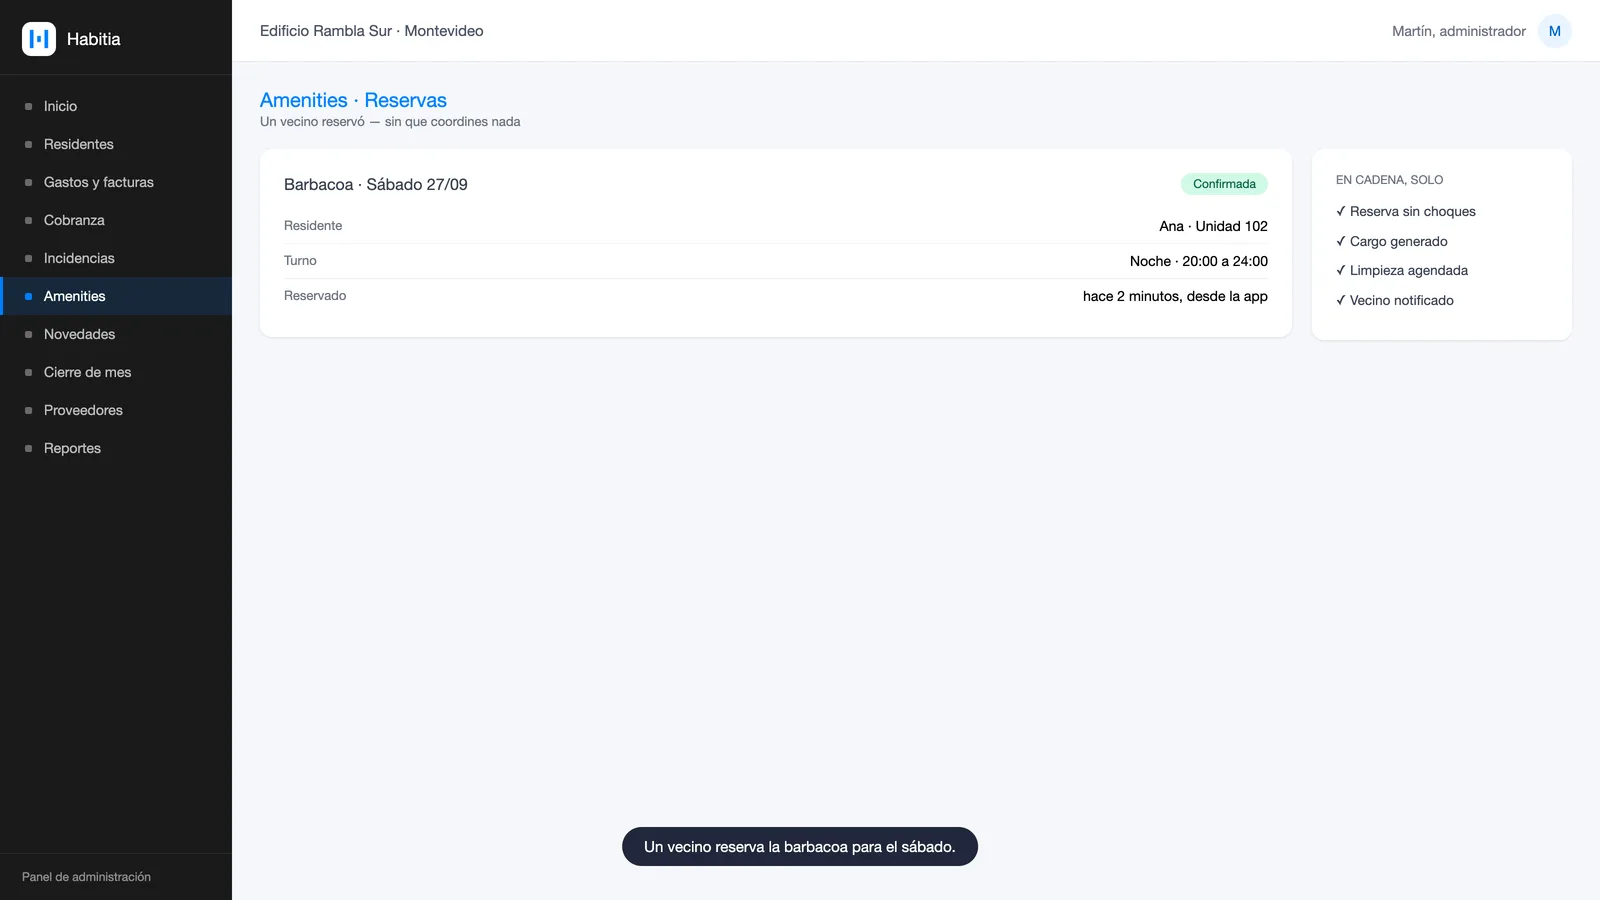Click the Residente row label
Viewport: 1600px width, 900px height.
(x=313, y=226)
